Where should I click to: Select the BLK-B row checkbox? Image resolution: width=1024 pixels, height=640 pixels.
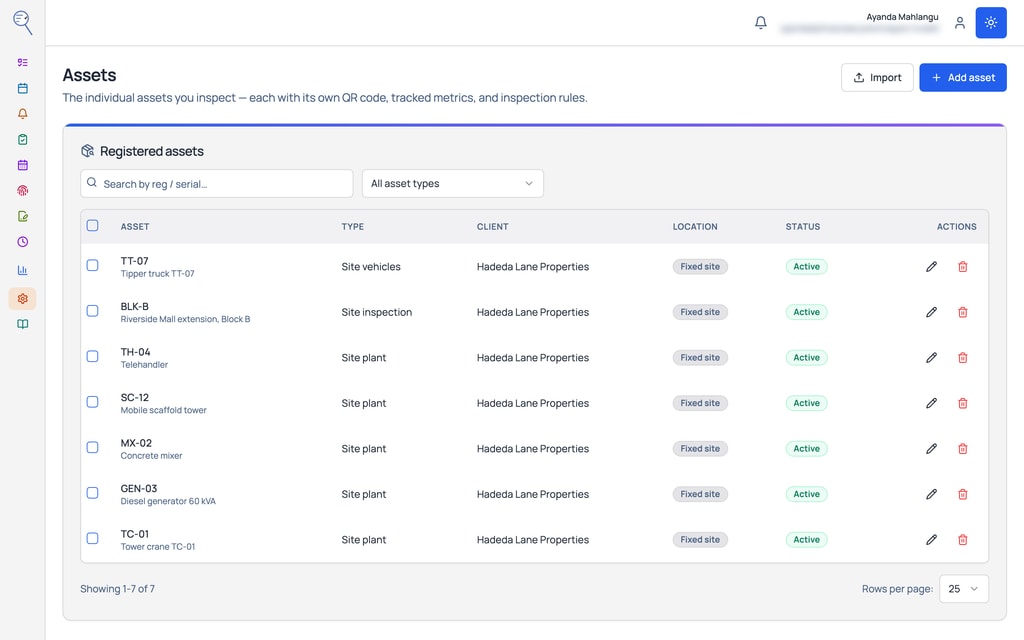[93, 311]
